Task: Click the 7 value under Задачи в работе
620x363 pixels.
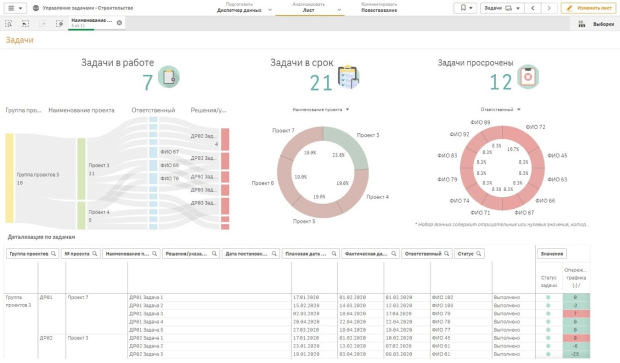Action: pos(147,83)
